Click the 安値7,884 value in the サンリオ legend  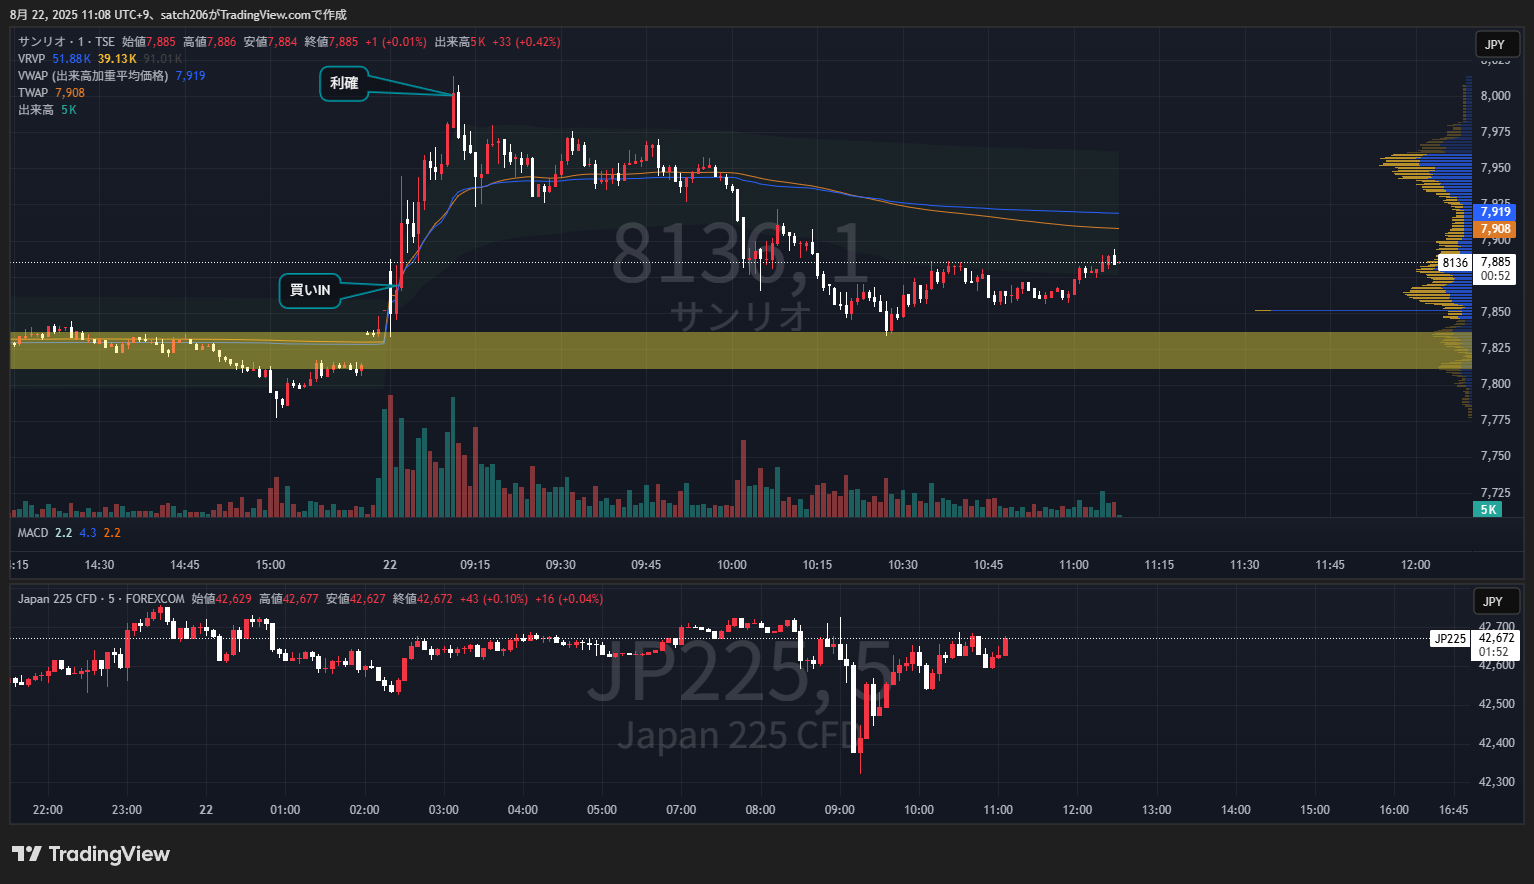pyautogui.click(x=271, y=42)
